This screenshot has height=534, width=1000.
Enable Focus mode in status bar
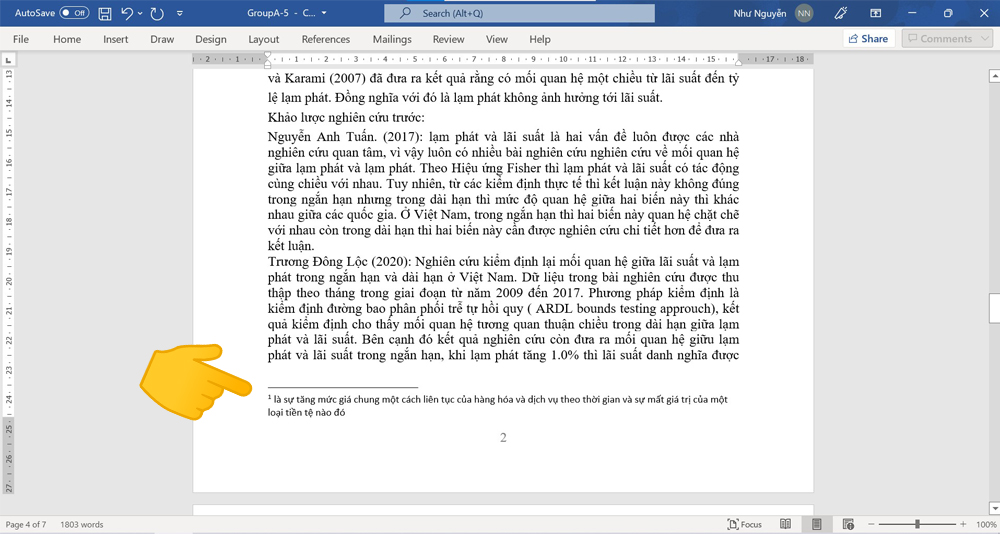point(743,524)
